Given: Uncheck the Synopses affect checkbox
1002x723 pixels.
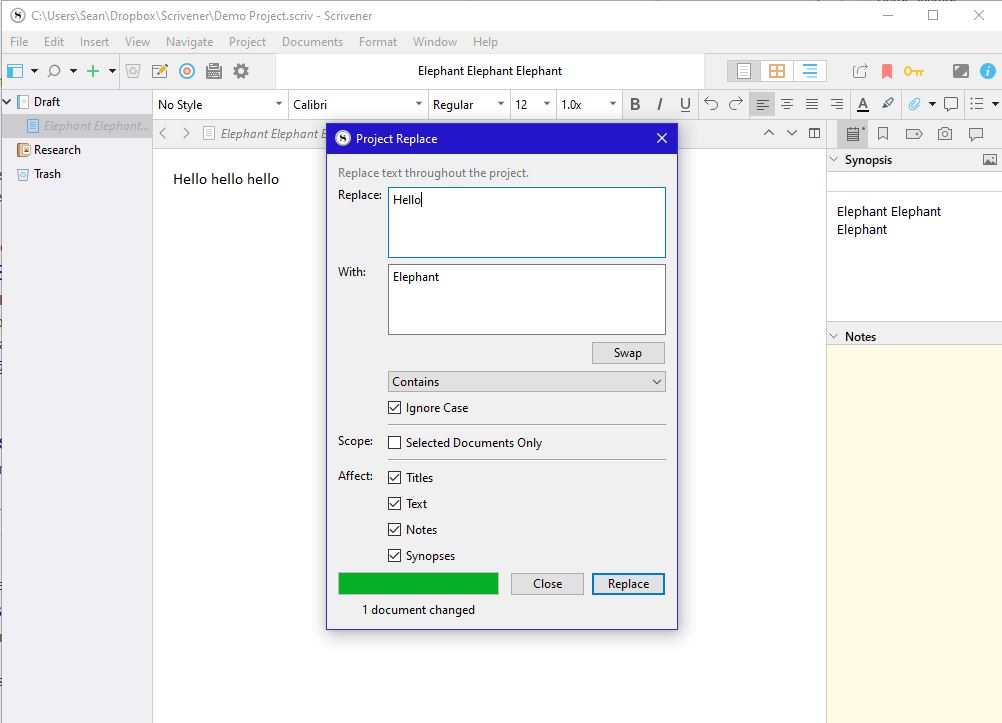Looking at the screenshot, I should coord(395,556).
